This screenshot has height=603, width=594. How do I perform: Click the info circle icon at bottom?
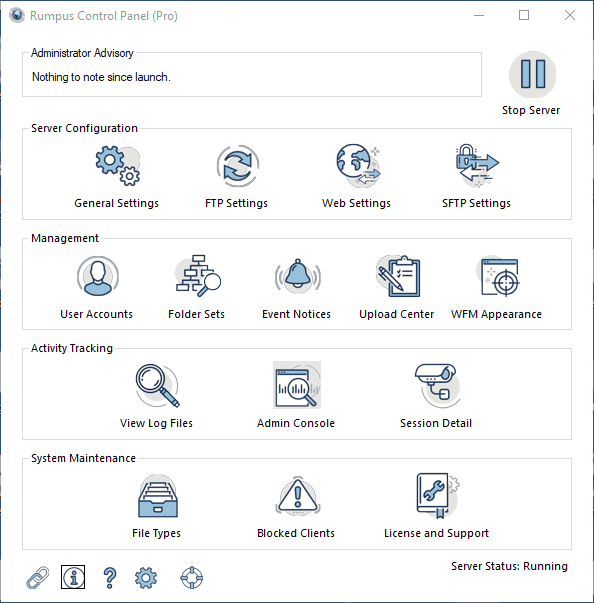[x=73, y=577]
